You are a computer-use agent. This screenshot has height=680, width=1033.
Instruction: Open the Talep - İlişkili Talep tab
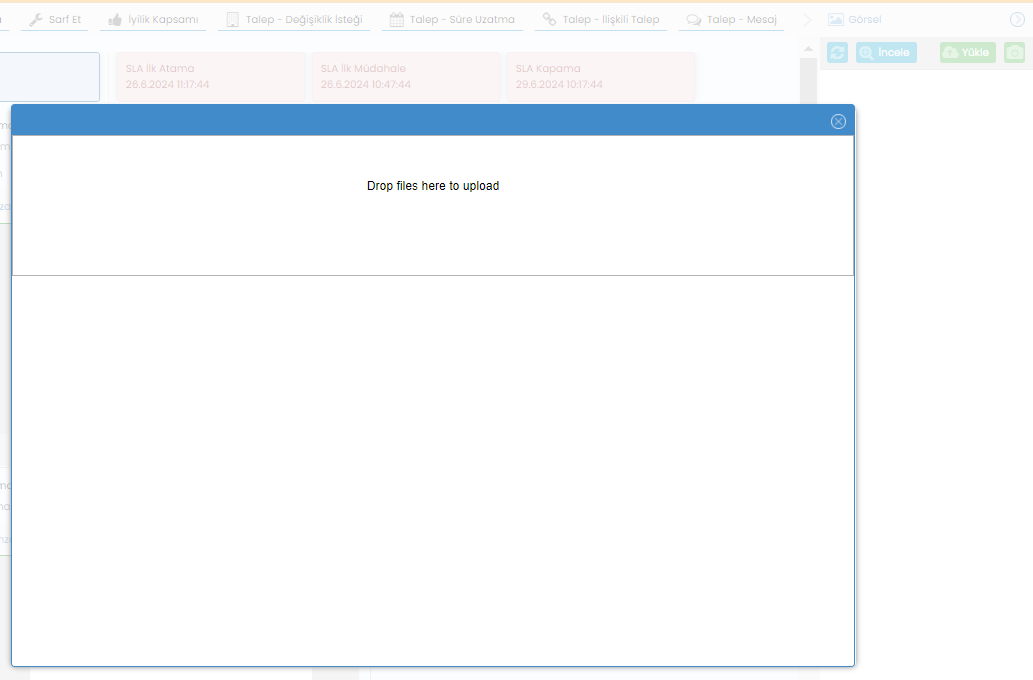coord(601,20)
